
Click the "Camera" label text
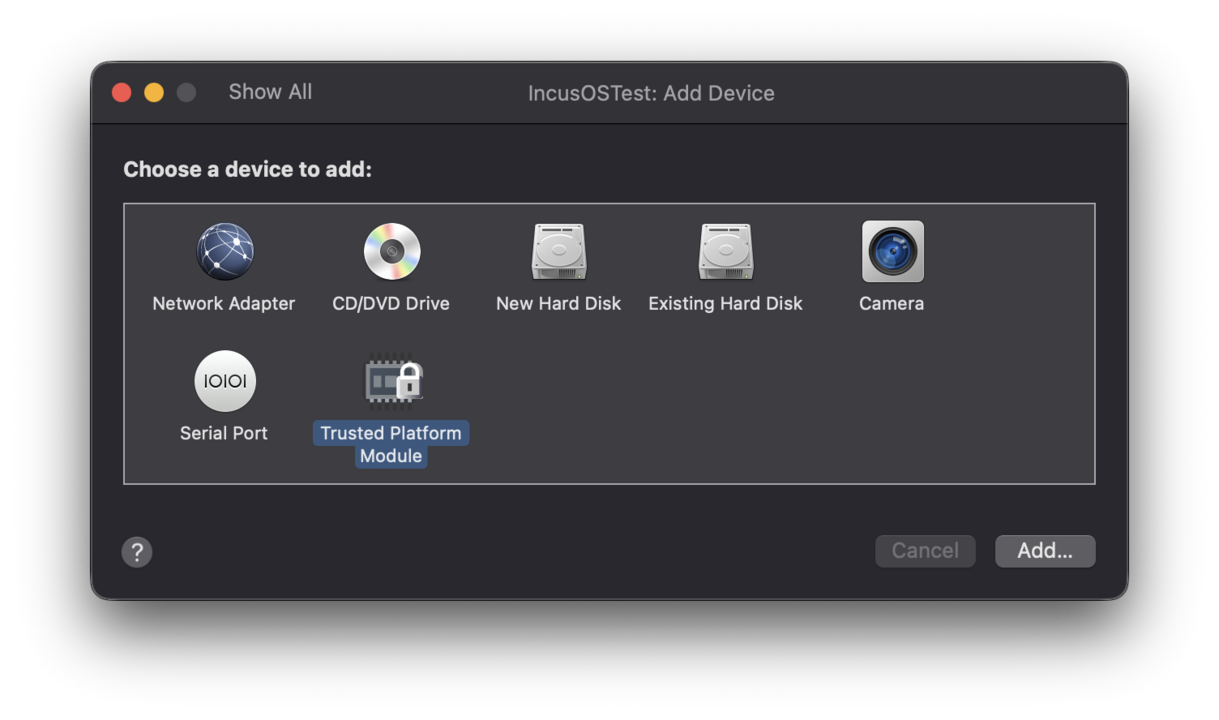point(891,303)
